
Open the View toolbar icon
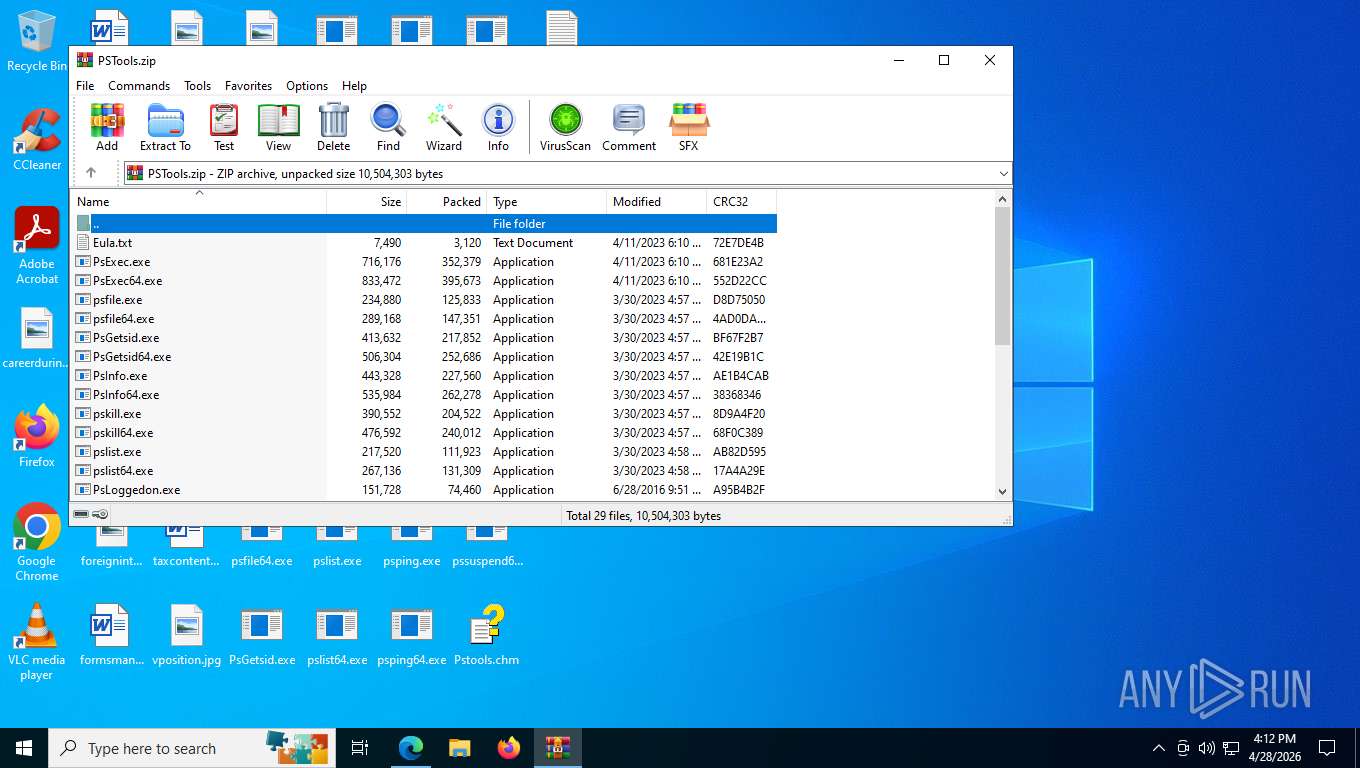coord(279,127)
